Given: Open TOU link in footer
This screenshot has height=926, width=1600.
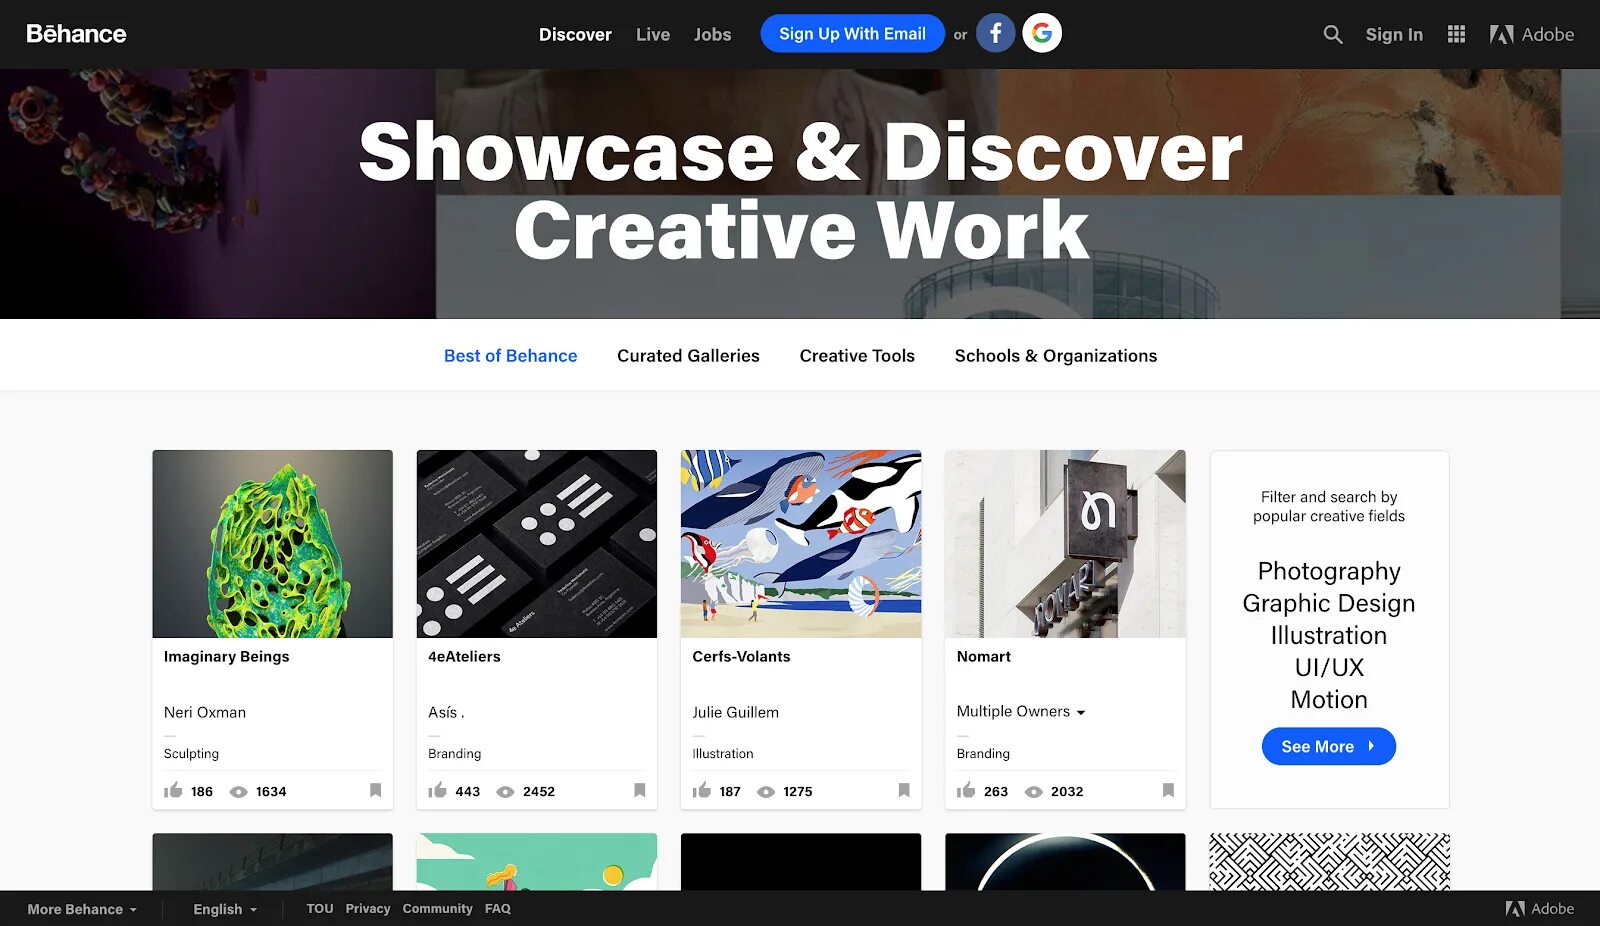Looking at the screenshot, I should pos(320,909).
